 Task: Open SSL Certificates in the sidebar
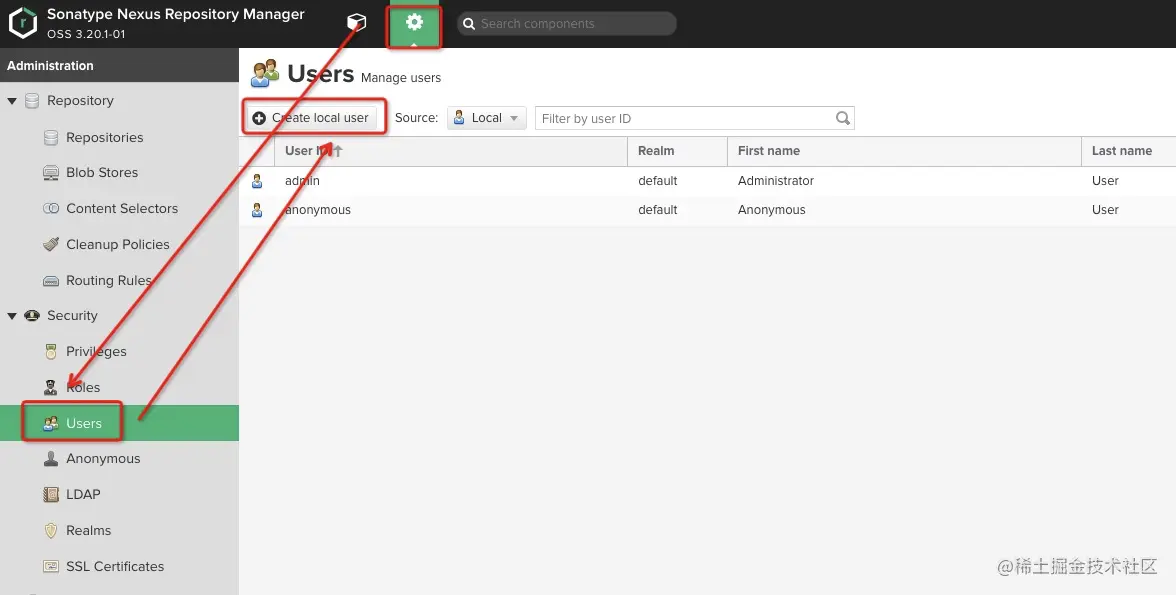click(x=115, y=566)
